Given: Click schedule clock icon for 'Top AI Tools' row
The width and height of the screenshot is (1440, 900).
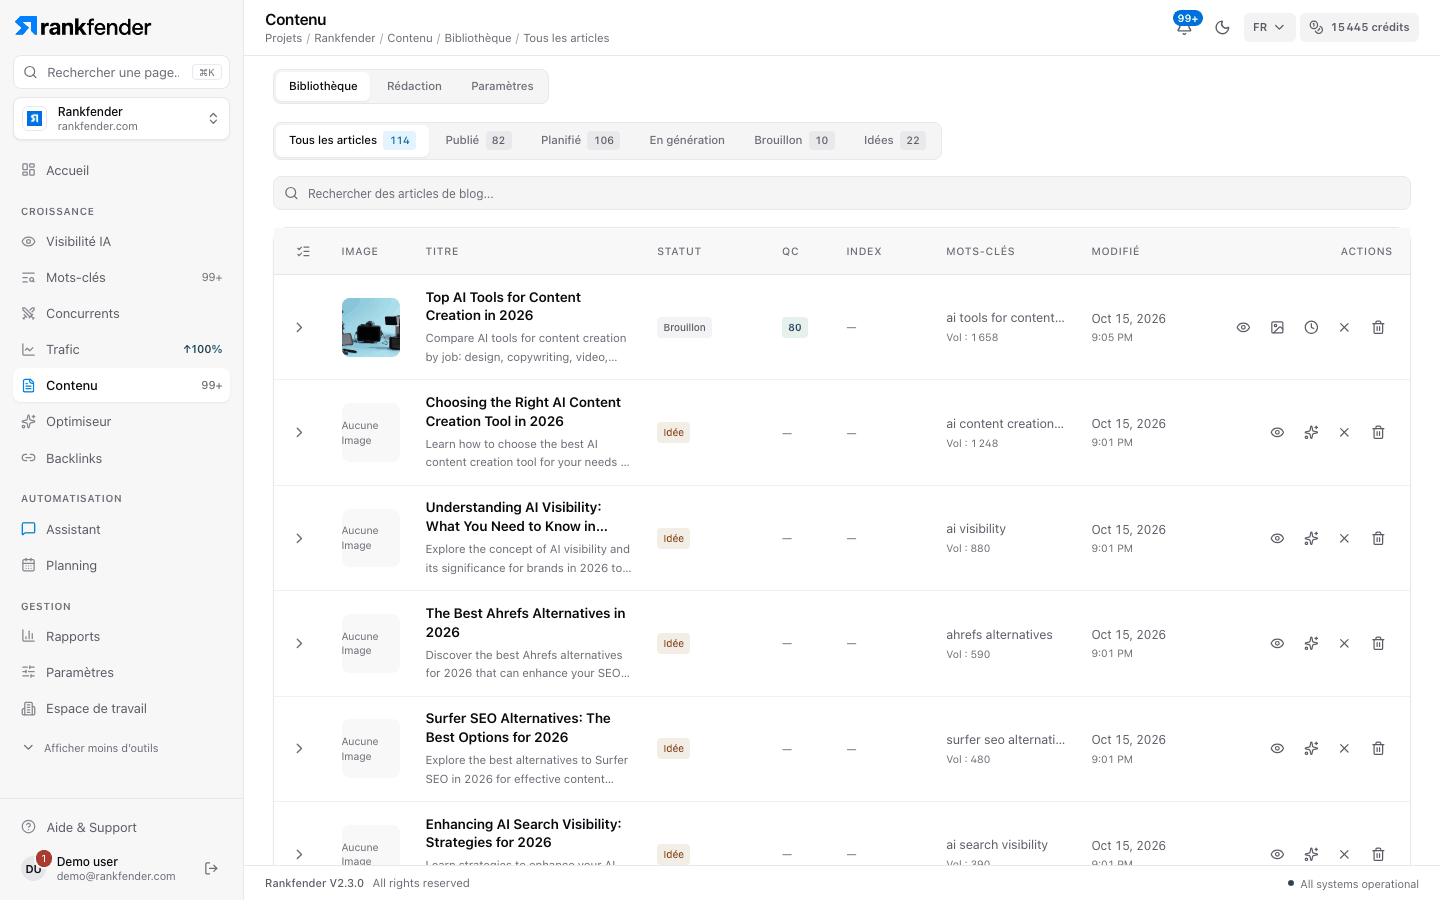Looking at the screenshot, I should pos(1311,327).
